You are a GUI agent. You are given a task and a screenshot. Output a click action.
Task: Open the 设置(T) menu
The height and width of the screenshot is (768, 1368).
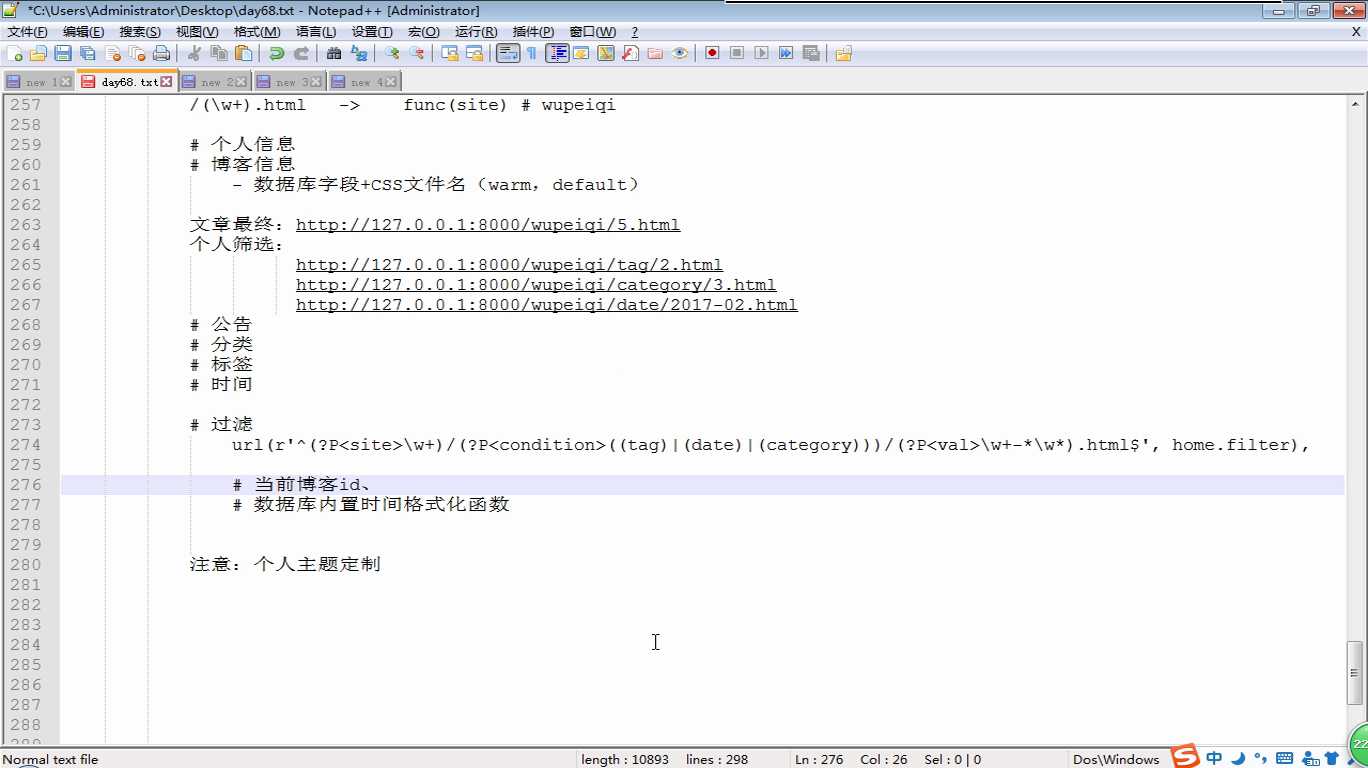coord(372,32)
